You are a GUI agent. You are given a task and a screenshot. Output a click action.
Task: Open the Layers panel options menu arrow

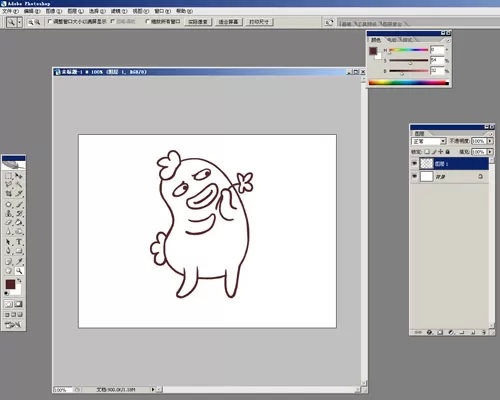[491, 134]
